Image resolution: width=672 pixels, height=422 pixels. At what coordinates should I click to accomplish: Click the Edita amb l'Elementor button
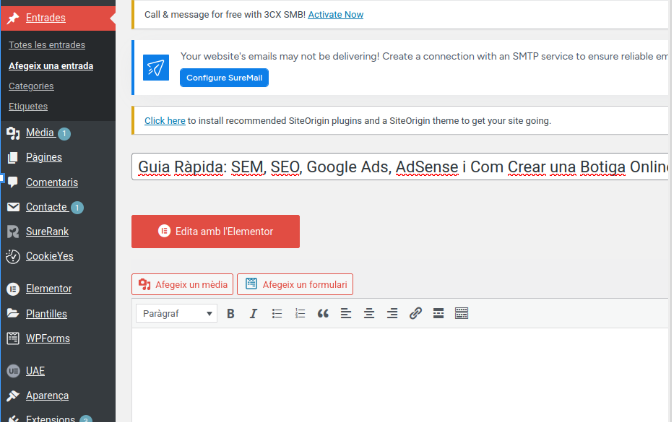(x=215, y=231)
